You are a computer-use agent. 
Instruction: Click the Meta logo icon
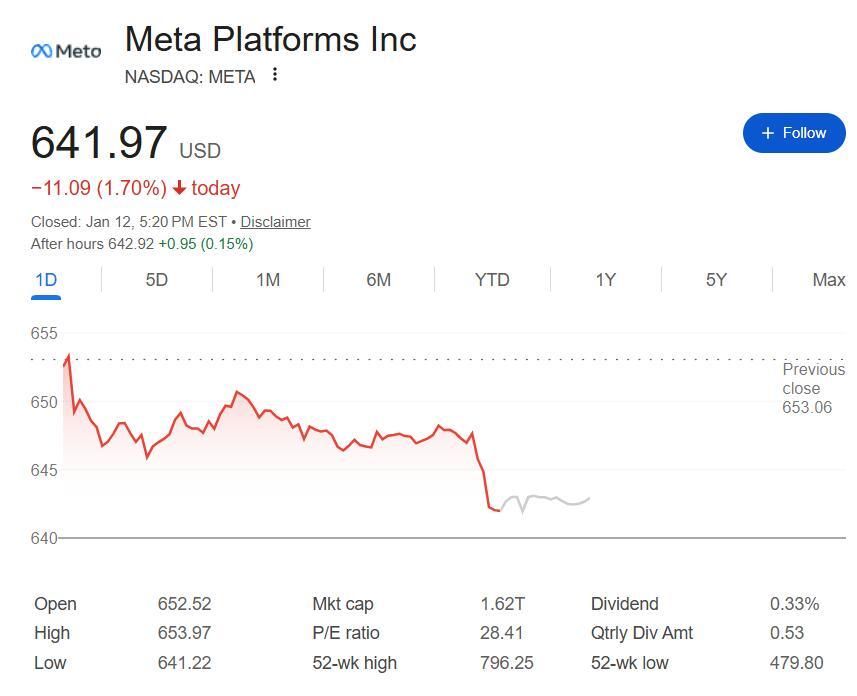[66, 51]
